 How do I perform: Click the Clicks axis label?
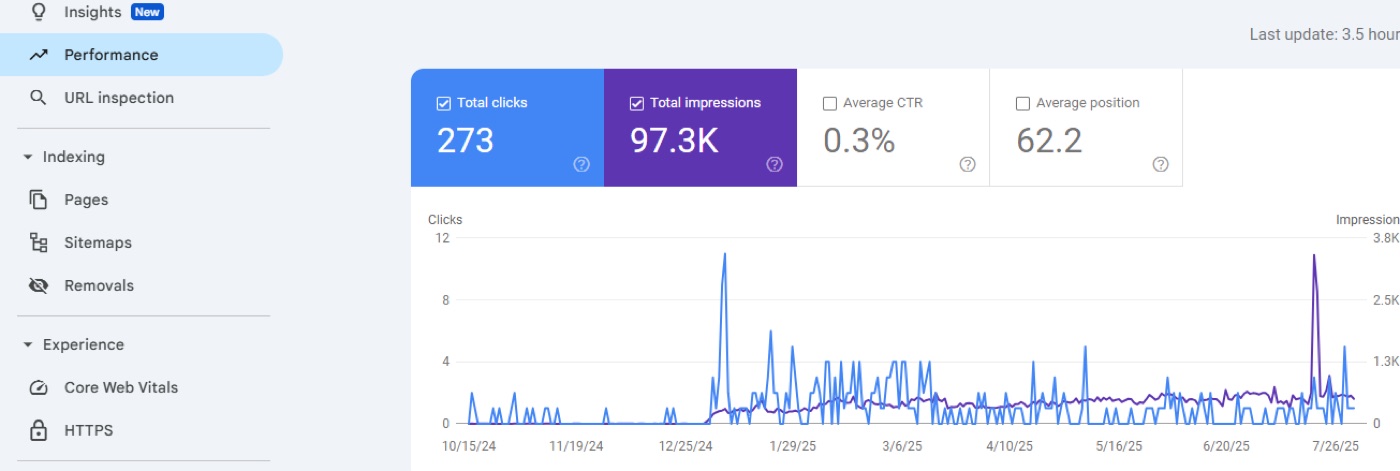point(445,219)
